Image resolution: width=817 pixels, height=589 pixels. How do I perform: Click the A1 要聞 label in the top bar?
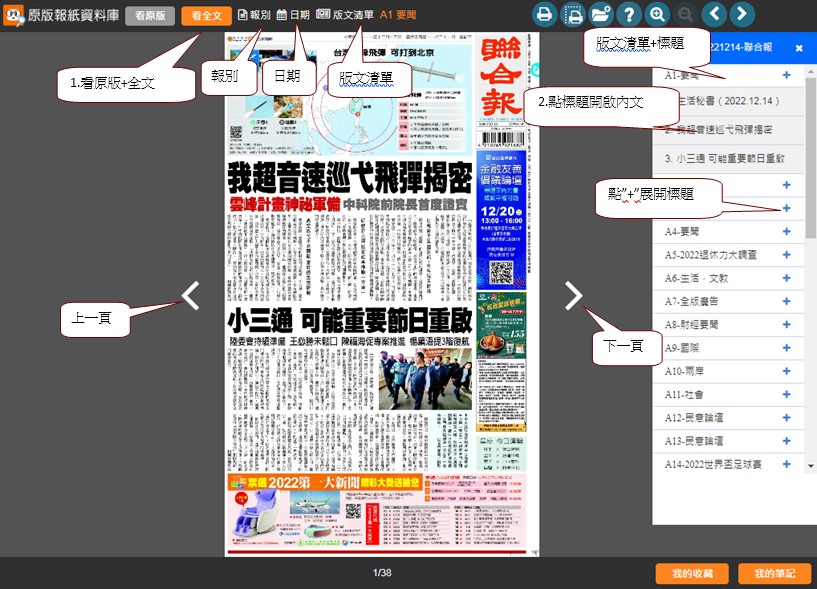tap(398, 15)
